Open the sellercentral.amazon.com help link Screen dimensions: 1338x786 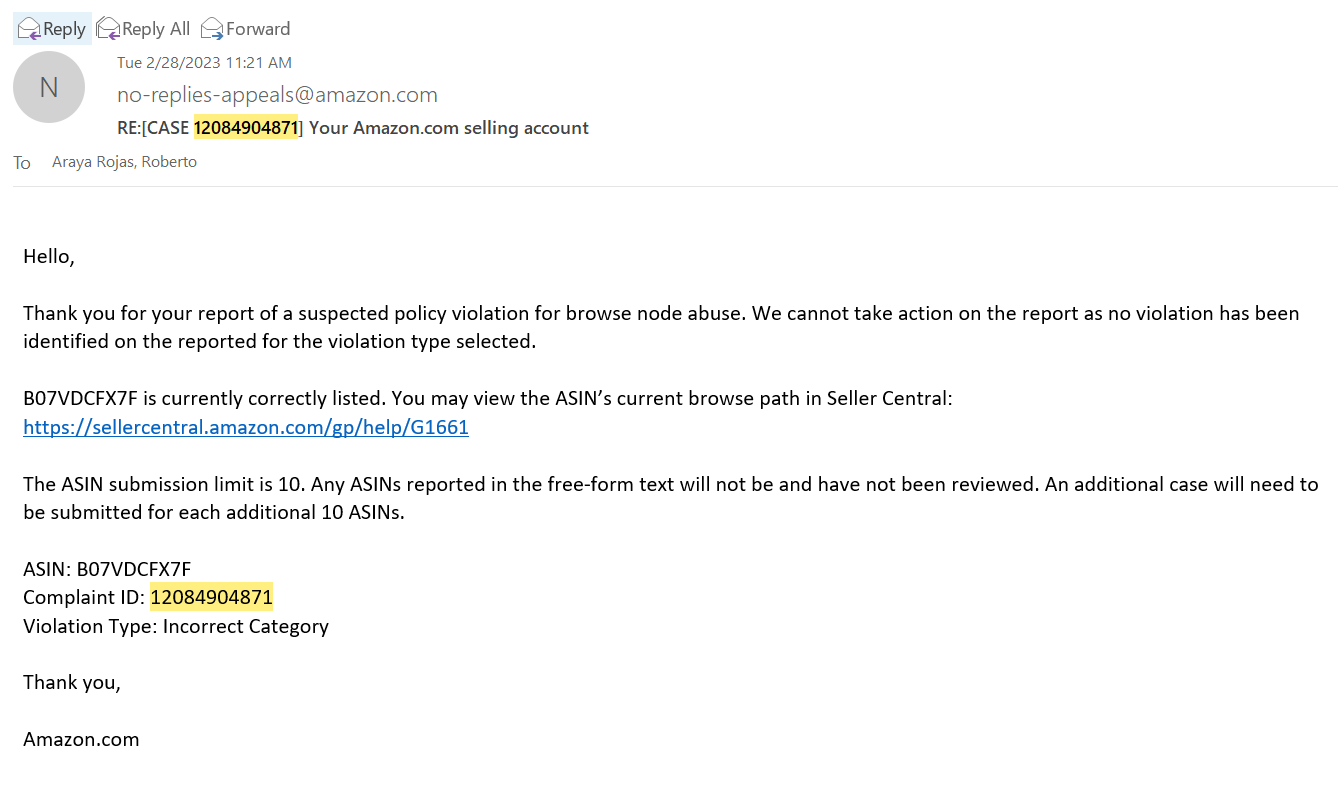pyautogui.click(x=246, y=427)
